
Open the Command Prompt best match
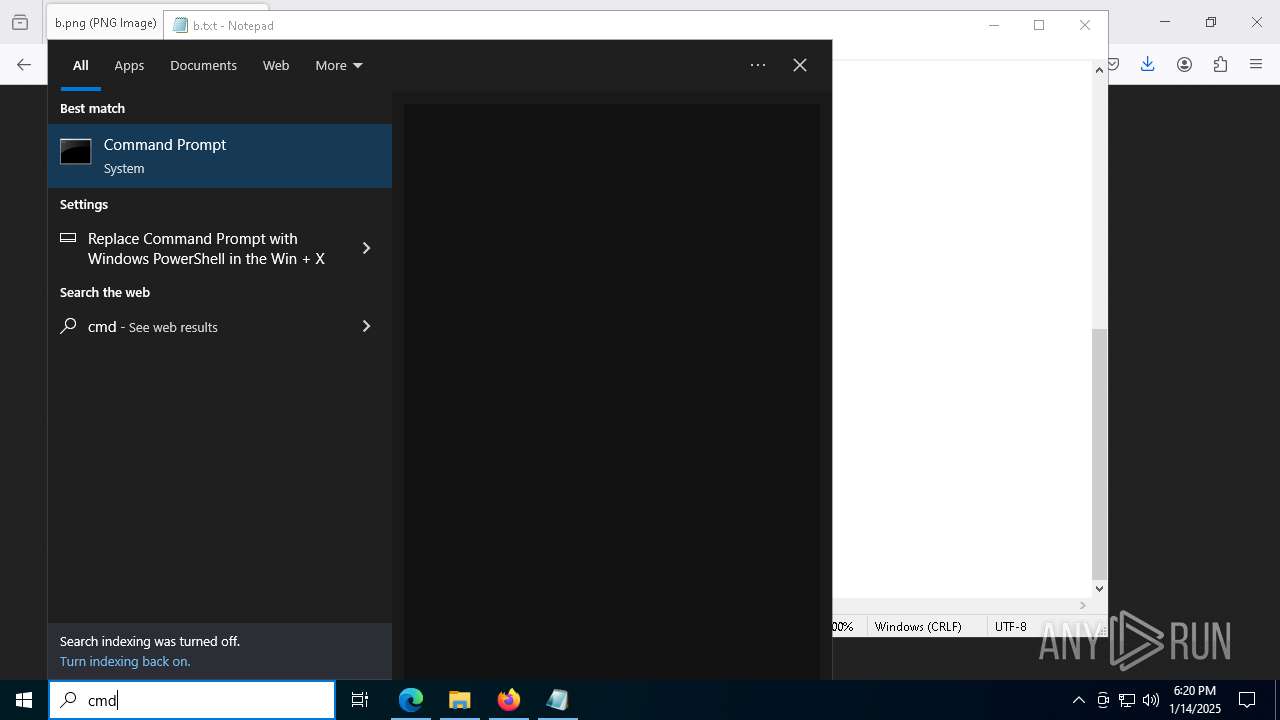(x=220, y=156)
